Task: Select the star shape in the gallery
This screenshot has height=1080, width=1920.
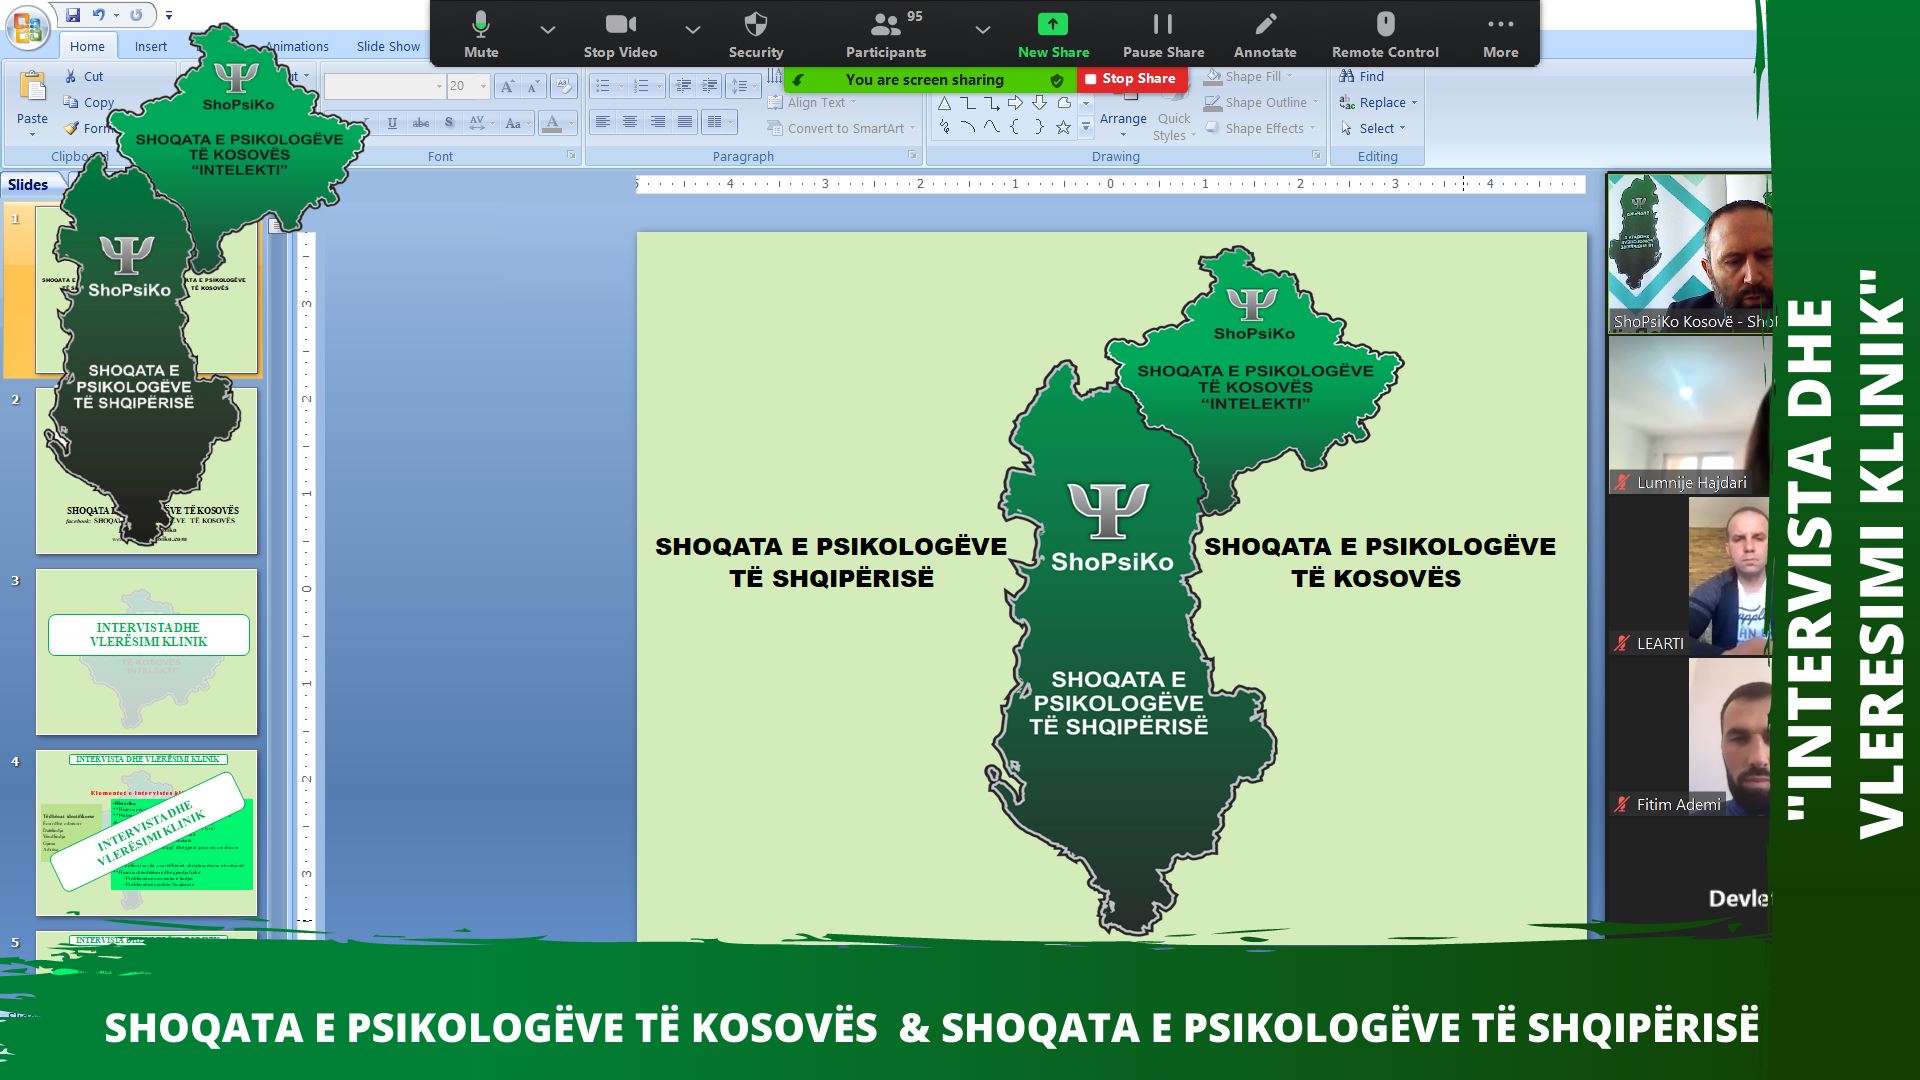Action: click(x=1063, y=127)
